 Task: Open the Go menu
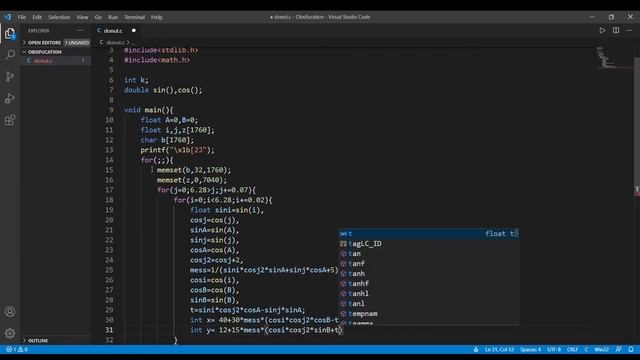(98, 17)
